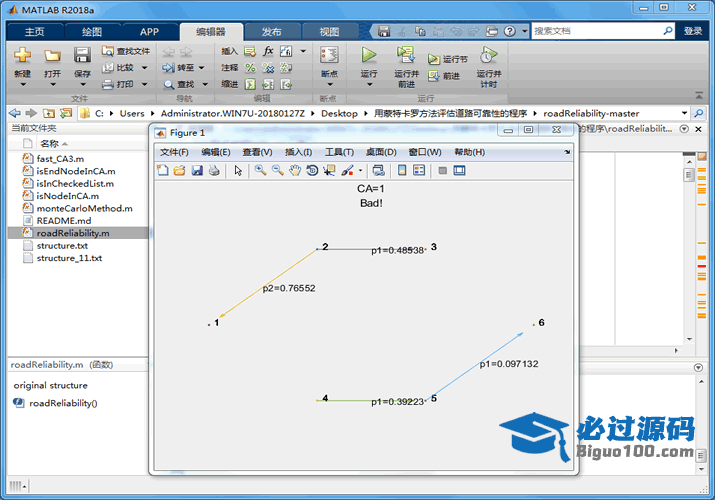Click the Link Plot icon

pyautogui.click(x=378, y=170)
